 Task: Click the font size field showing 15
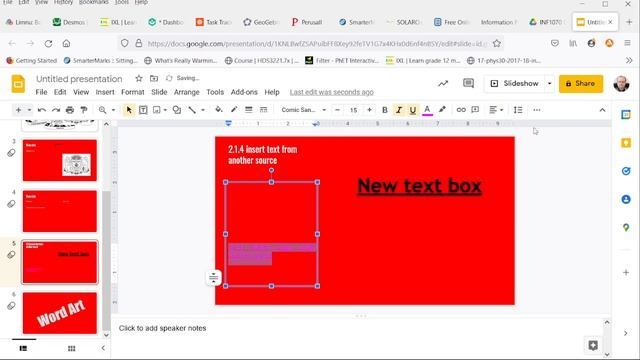(x=353, y=110)
